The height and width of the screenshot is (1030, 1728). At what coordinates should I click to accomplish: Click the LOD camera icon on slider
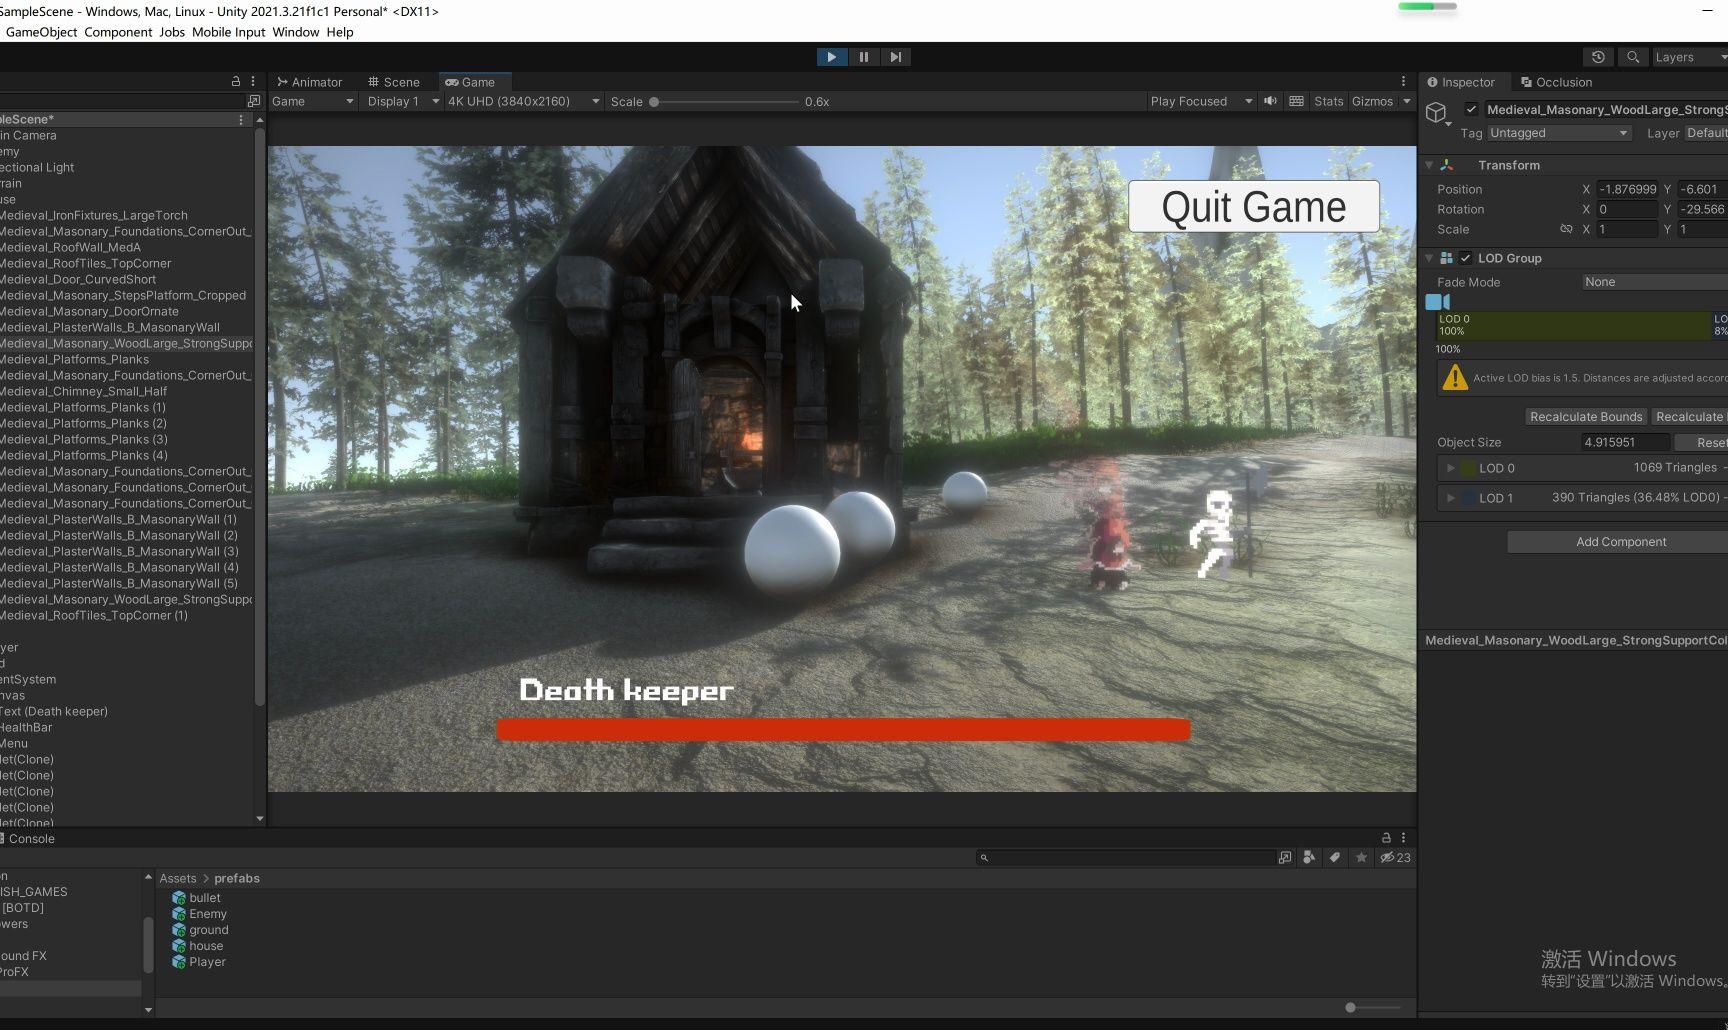click(1437, 302)
